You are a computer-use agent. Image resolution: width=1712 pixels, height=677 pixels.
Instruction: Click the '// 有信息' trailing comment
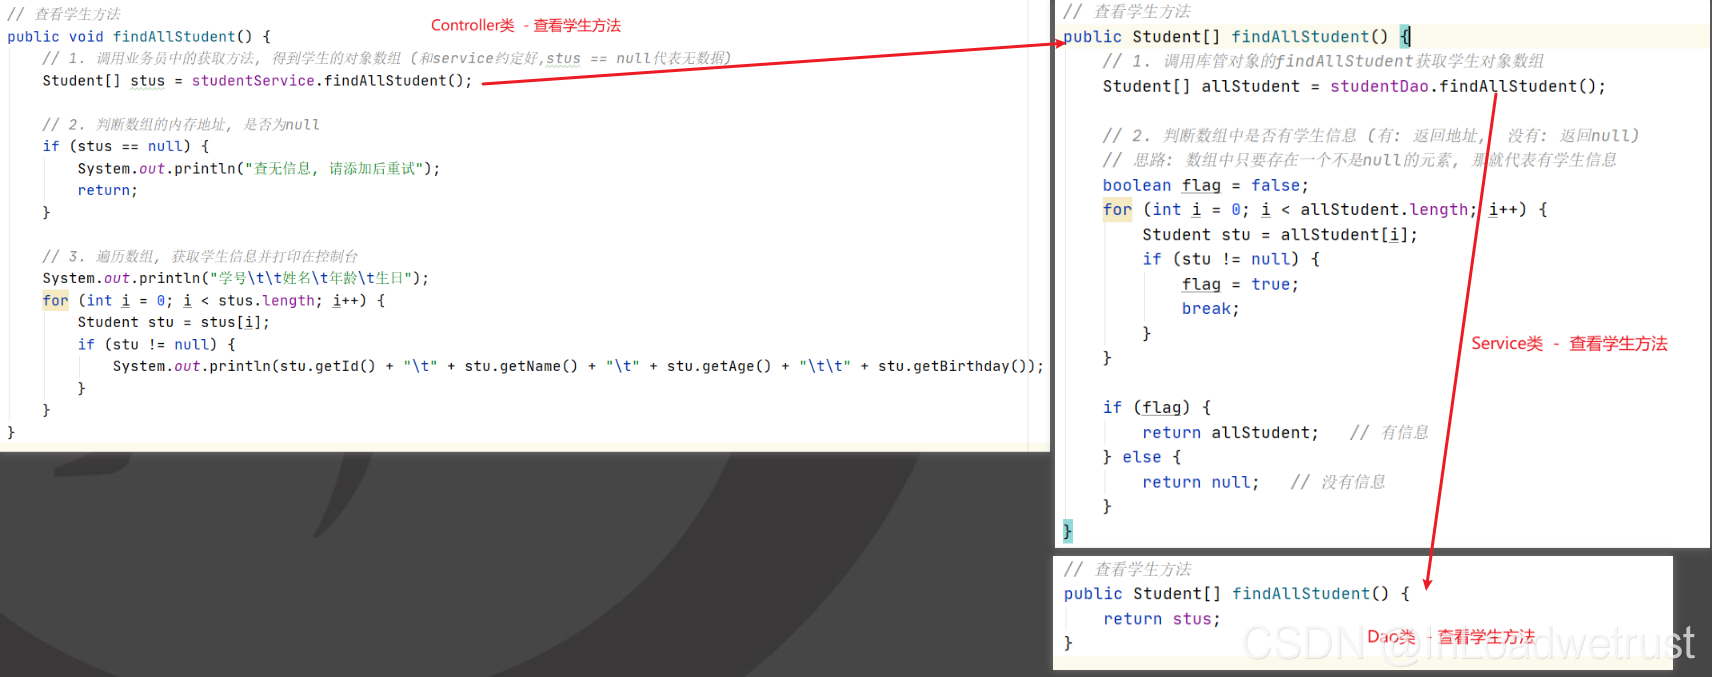pyautogui.click(x=1389, y=432)
